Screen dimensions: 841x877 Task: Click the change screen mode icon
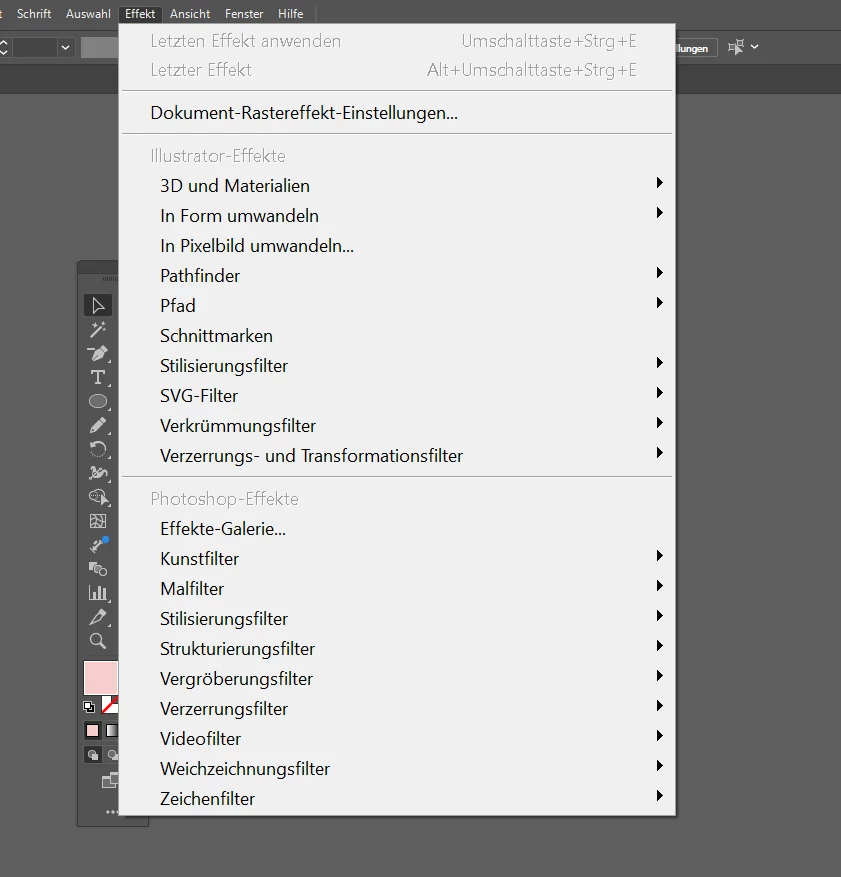[110, 780]
